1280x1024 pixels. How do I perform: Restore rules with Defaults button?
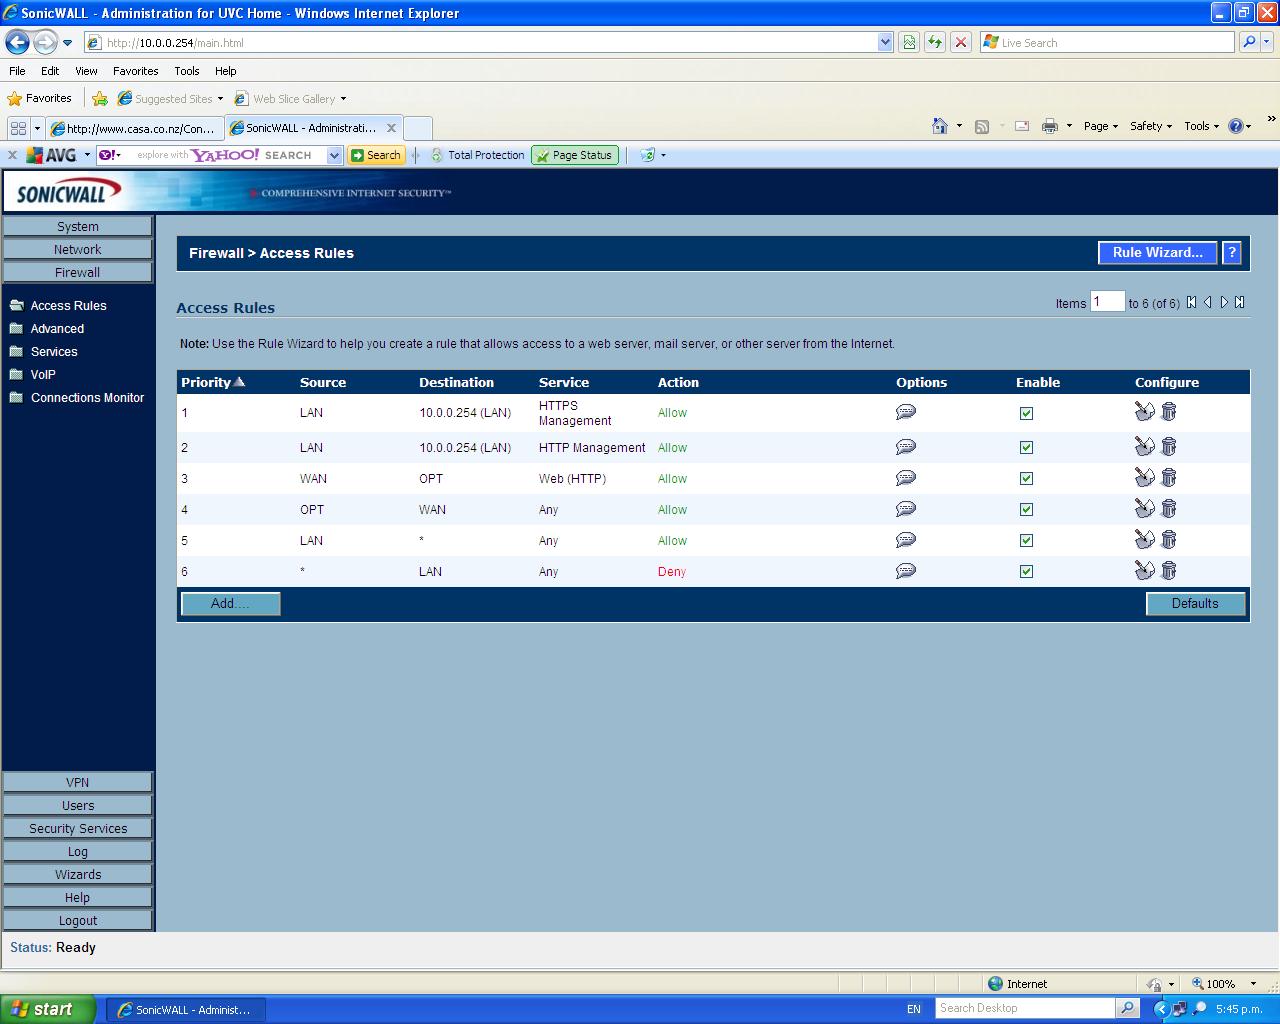tap(1195, 604)
